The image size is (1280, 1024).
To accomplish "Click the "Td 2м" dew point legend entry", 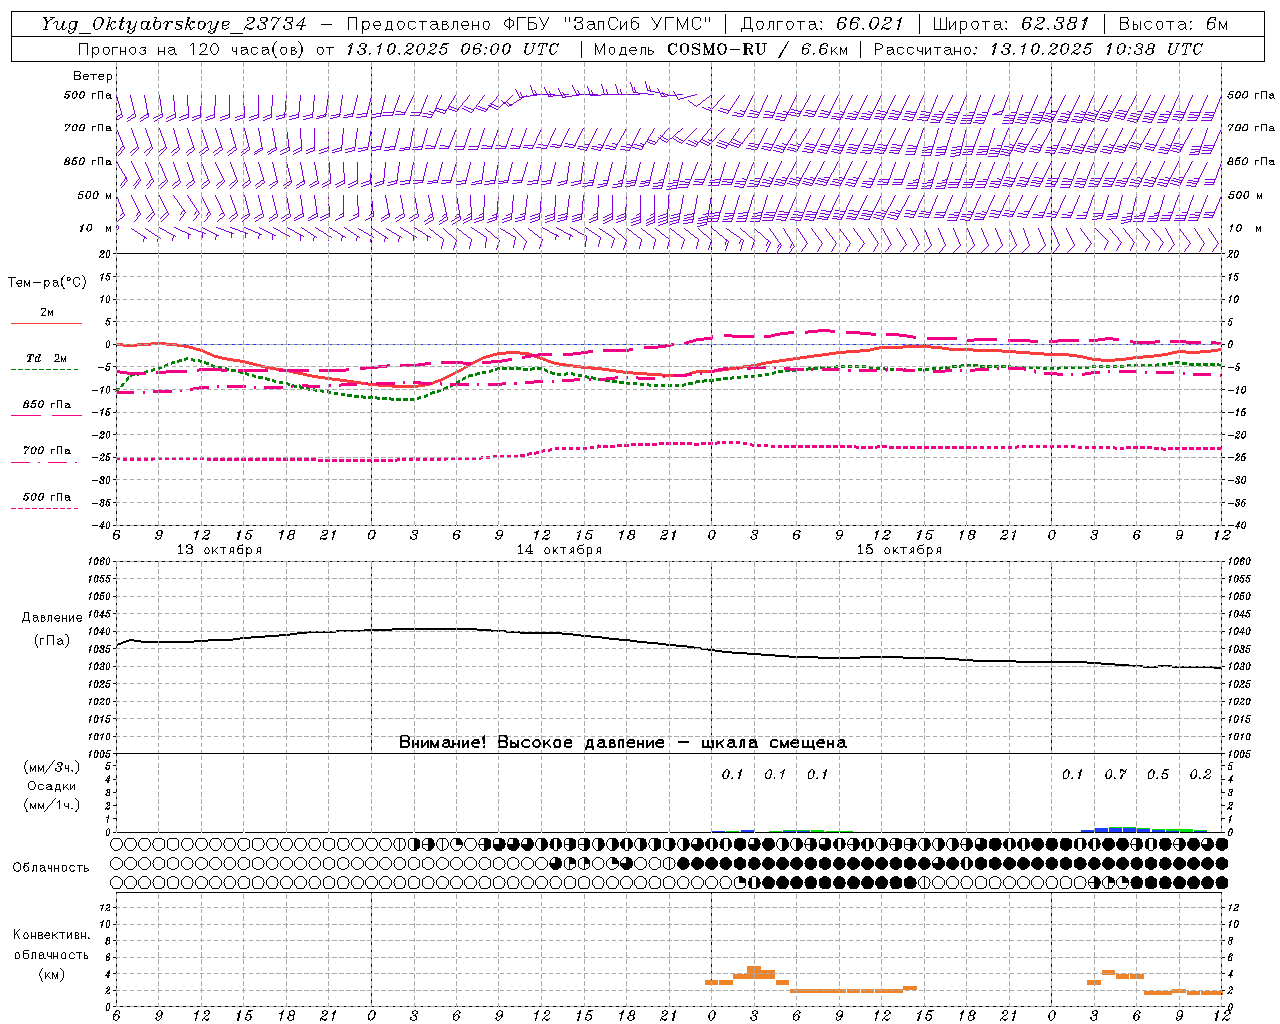I will point(47,358).
